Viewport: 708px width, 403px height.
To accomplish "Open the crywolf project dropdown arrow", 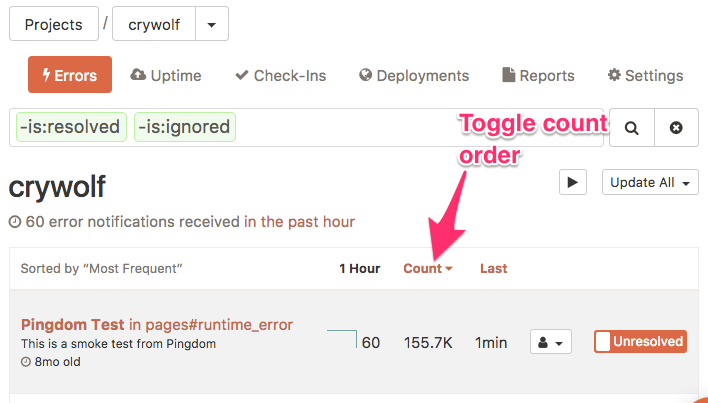I will [210, 25].
